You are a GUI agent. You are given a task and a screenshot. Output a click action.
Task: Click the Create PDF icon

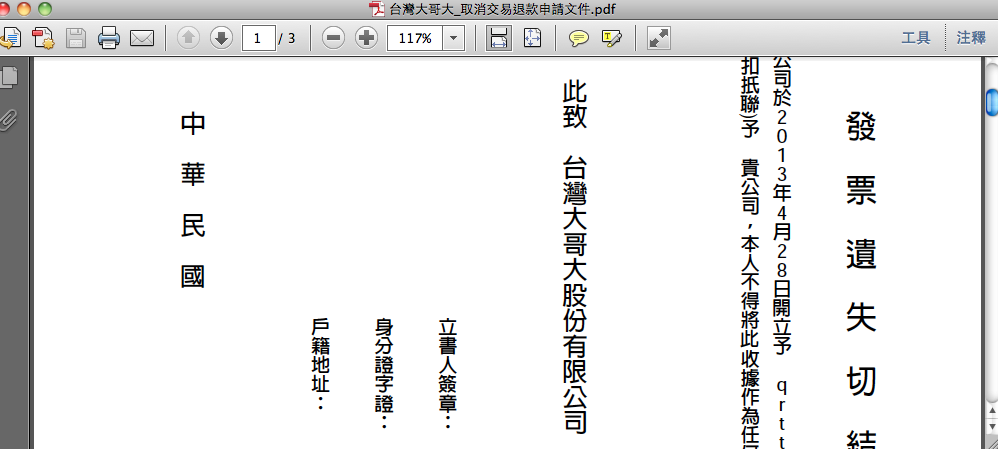coord(43,38)
